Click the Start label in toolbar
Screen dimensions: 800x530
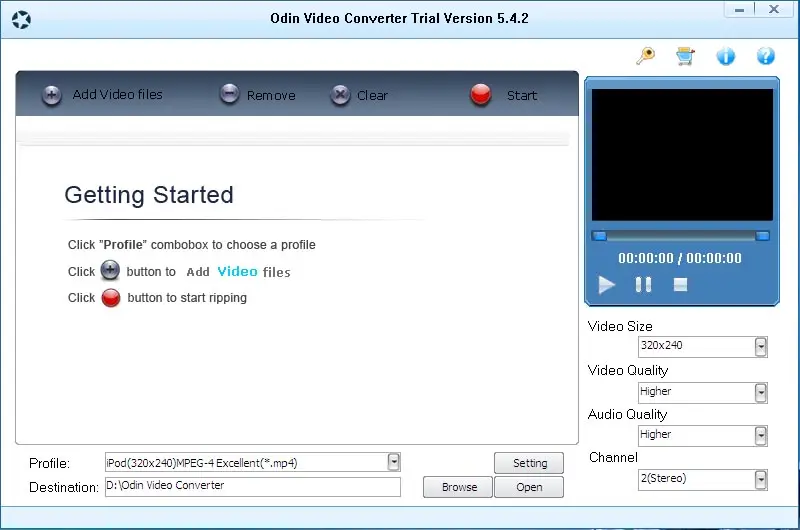pos(522,95)
